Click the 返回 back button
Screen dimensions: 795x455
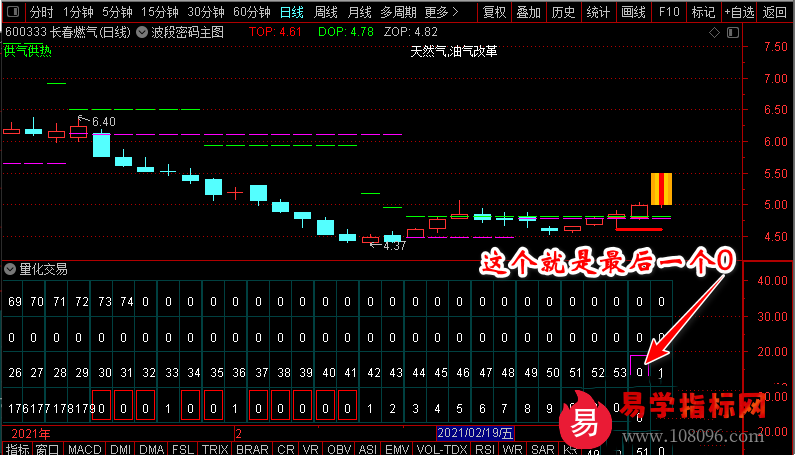pyautogui.click(x=774, y=12)
